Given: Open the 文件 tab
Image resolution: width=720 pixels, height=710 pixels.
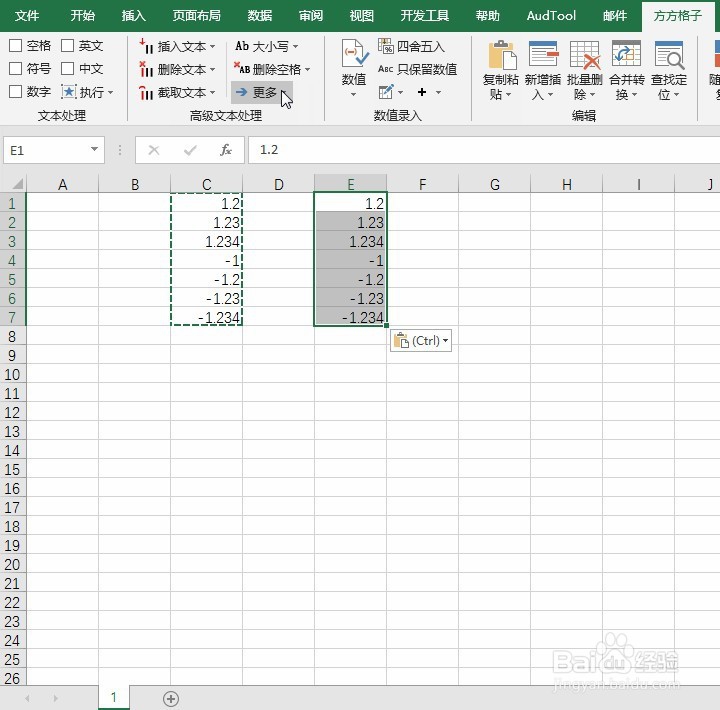Looking at the screenshot, I should coord(27,16).
